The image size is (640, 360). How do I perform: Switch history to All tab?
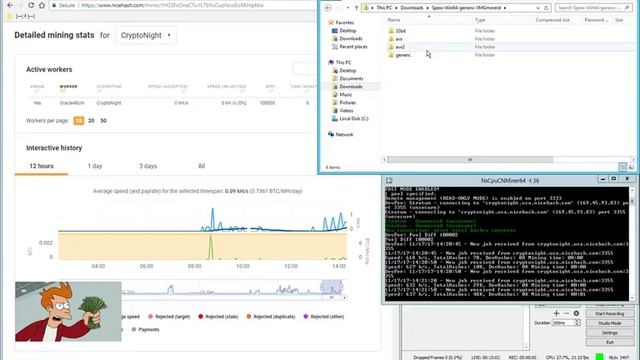tap(201, 166)
